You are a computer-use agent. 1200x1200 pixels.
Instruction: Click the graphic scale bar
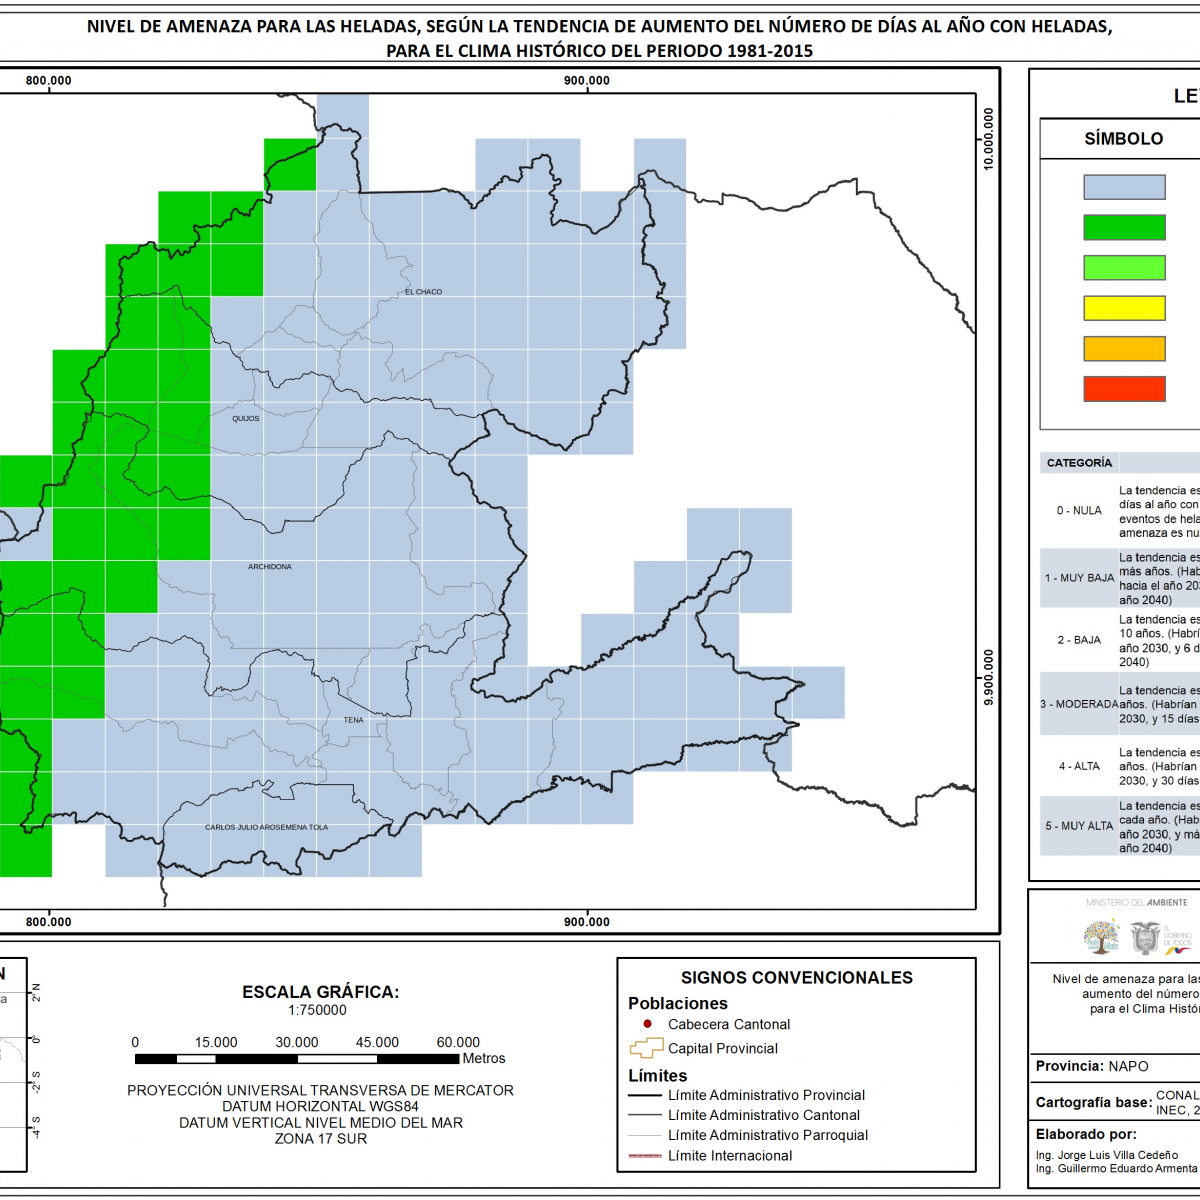pos(297,1058)
